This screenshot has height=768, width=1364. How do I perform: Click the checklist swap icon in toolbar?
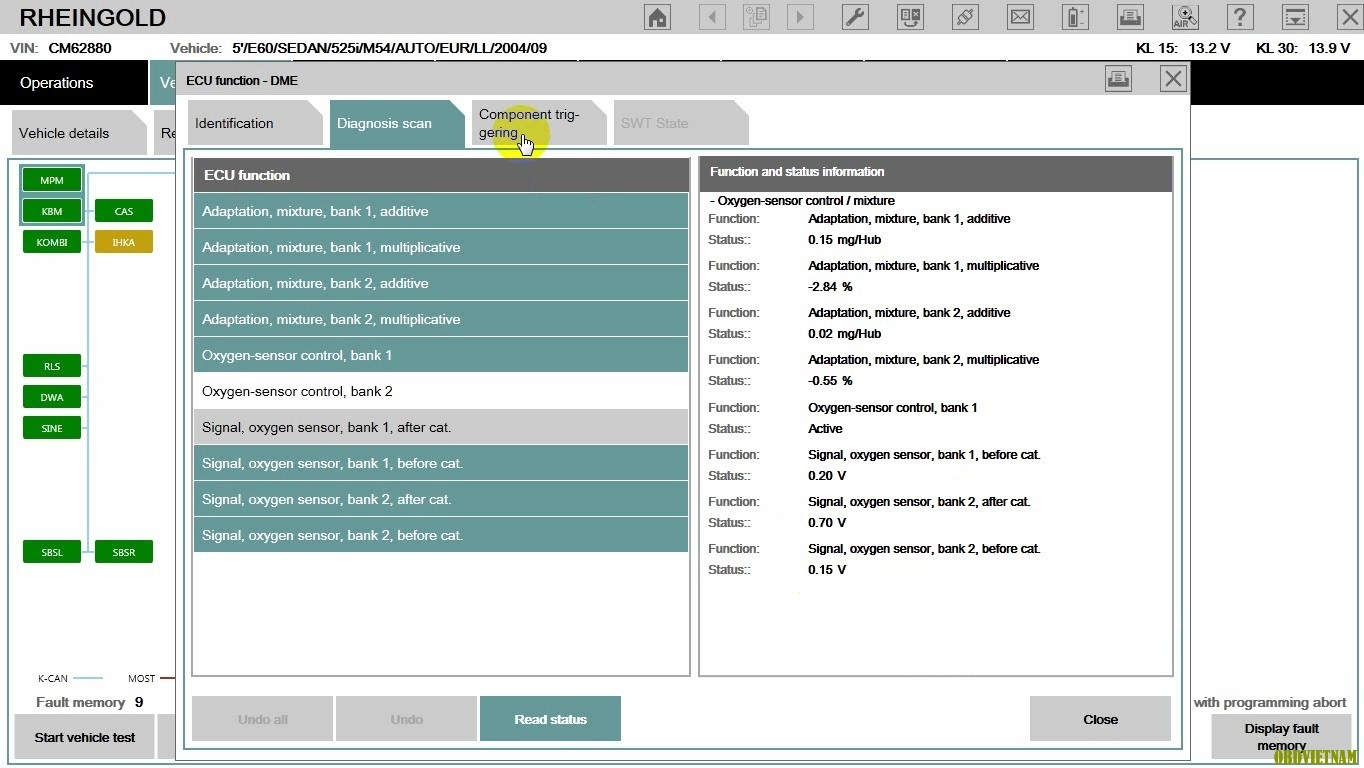point(910,17)
